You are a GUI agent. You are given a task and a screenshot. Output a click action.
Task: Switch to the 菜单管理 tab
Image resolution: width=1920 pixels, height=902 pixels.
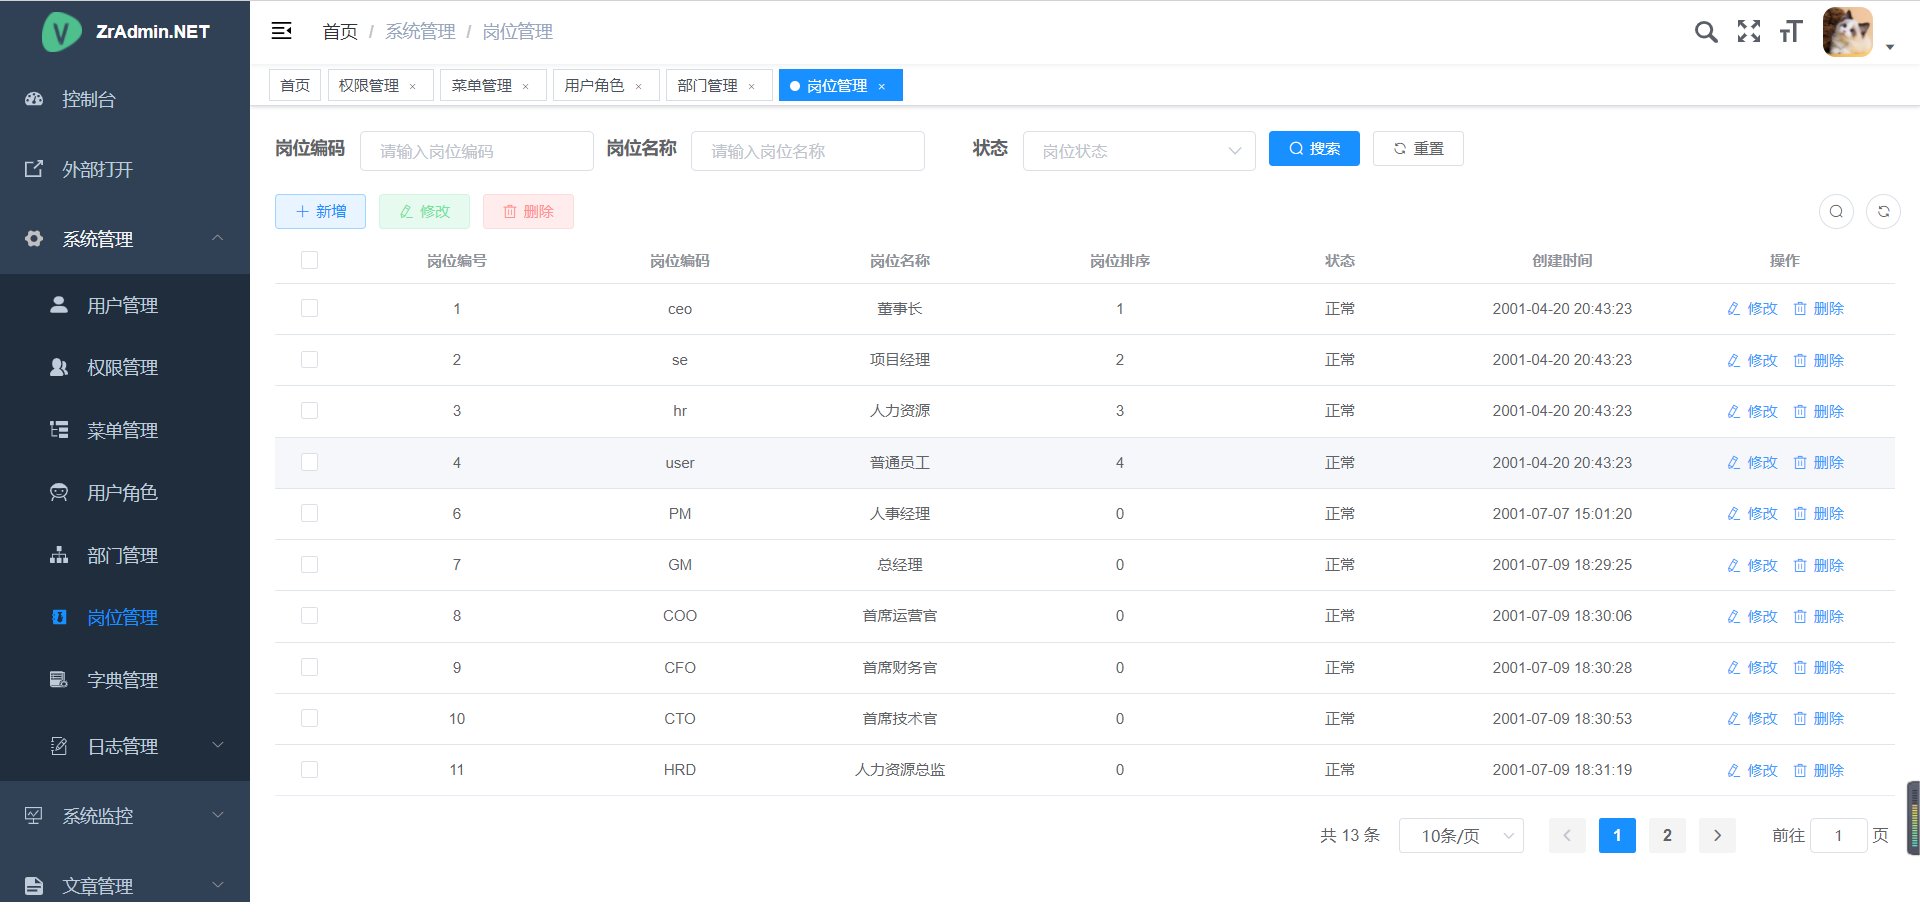click(482, 86)
